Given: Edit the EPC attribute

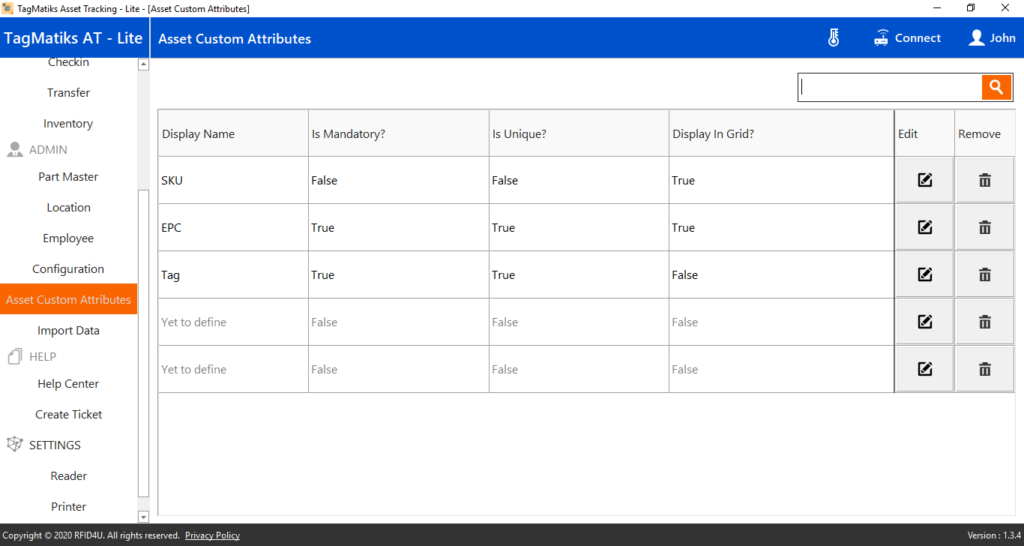Looking at the screenshot, I should [924, 227].
